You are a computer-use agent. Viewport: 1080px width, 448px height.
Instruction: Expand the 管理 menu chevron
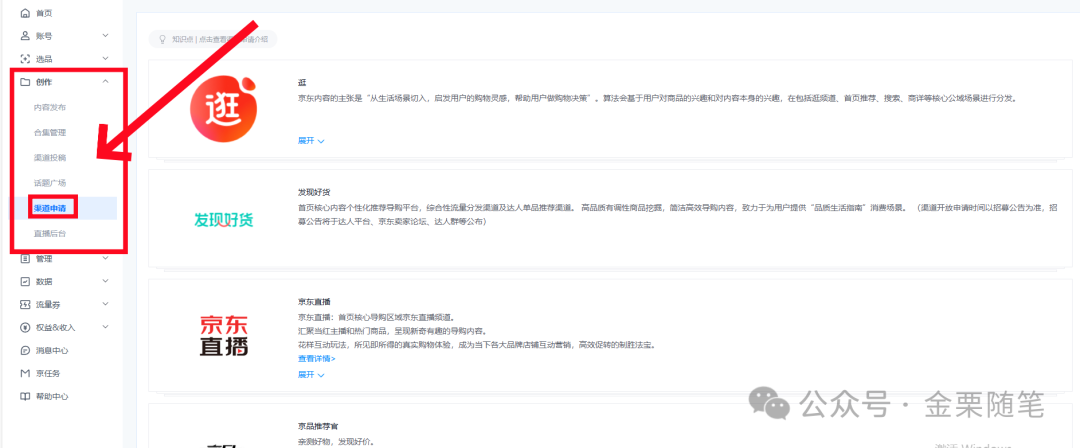click(105, 258)
